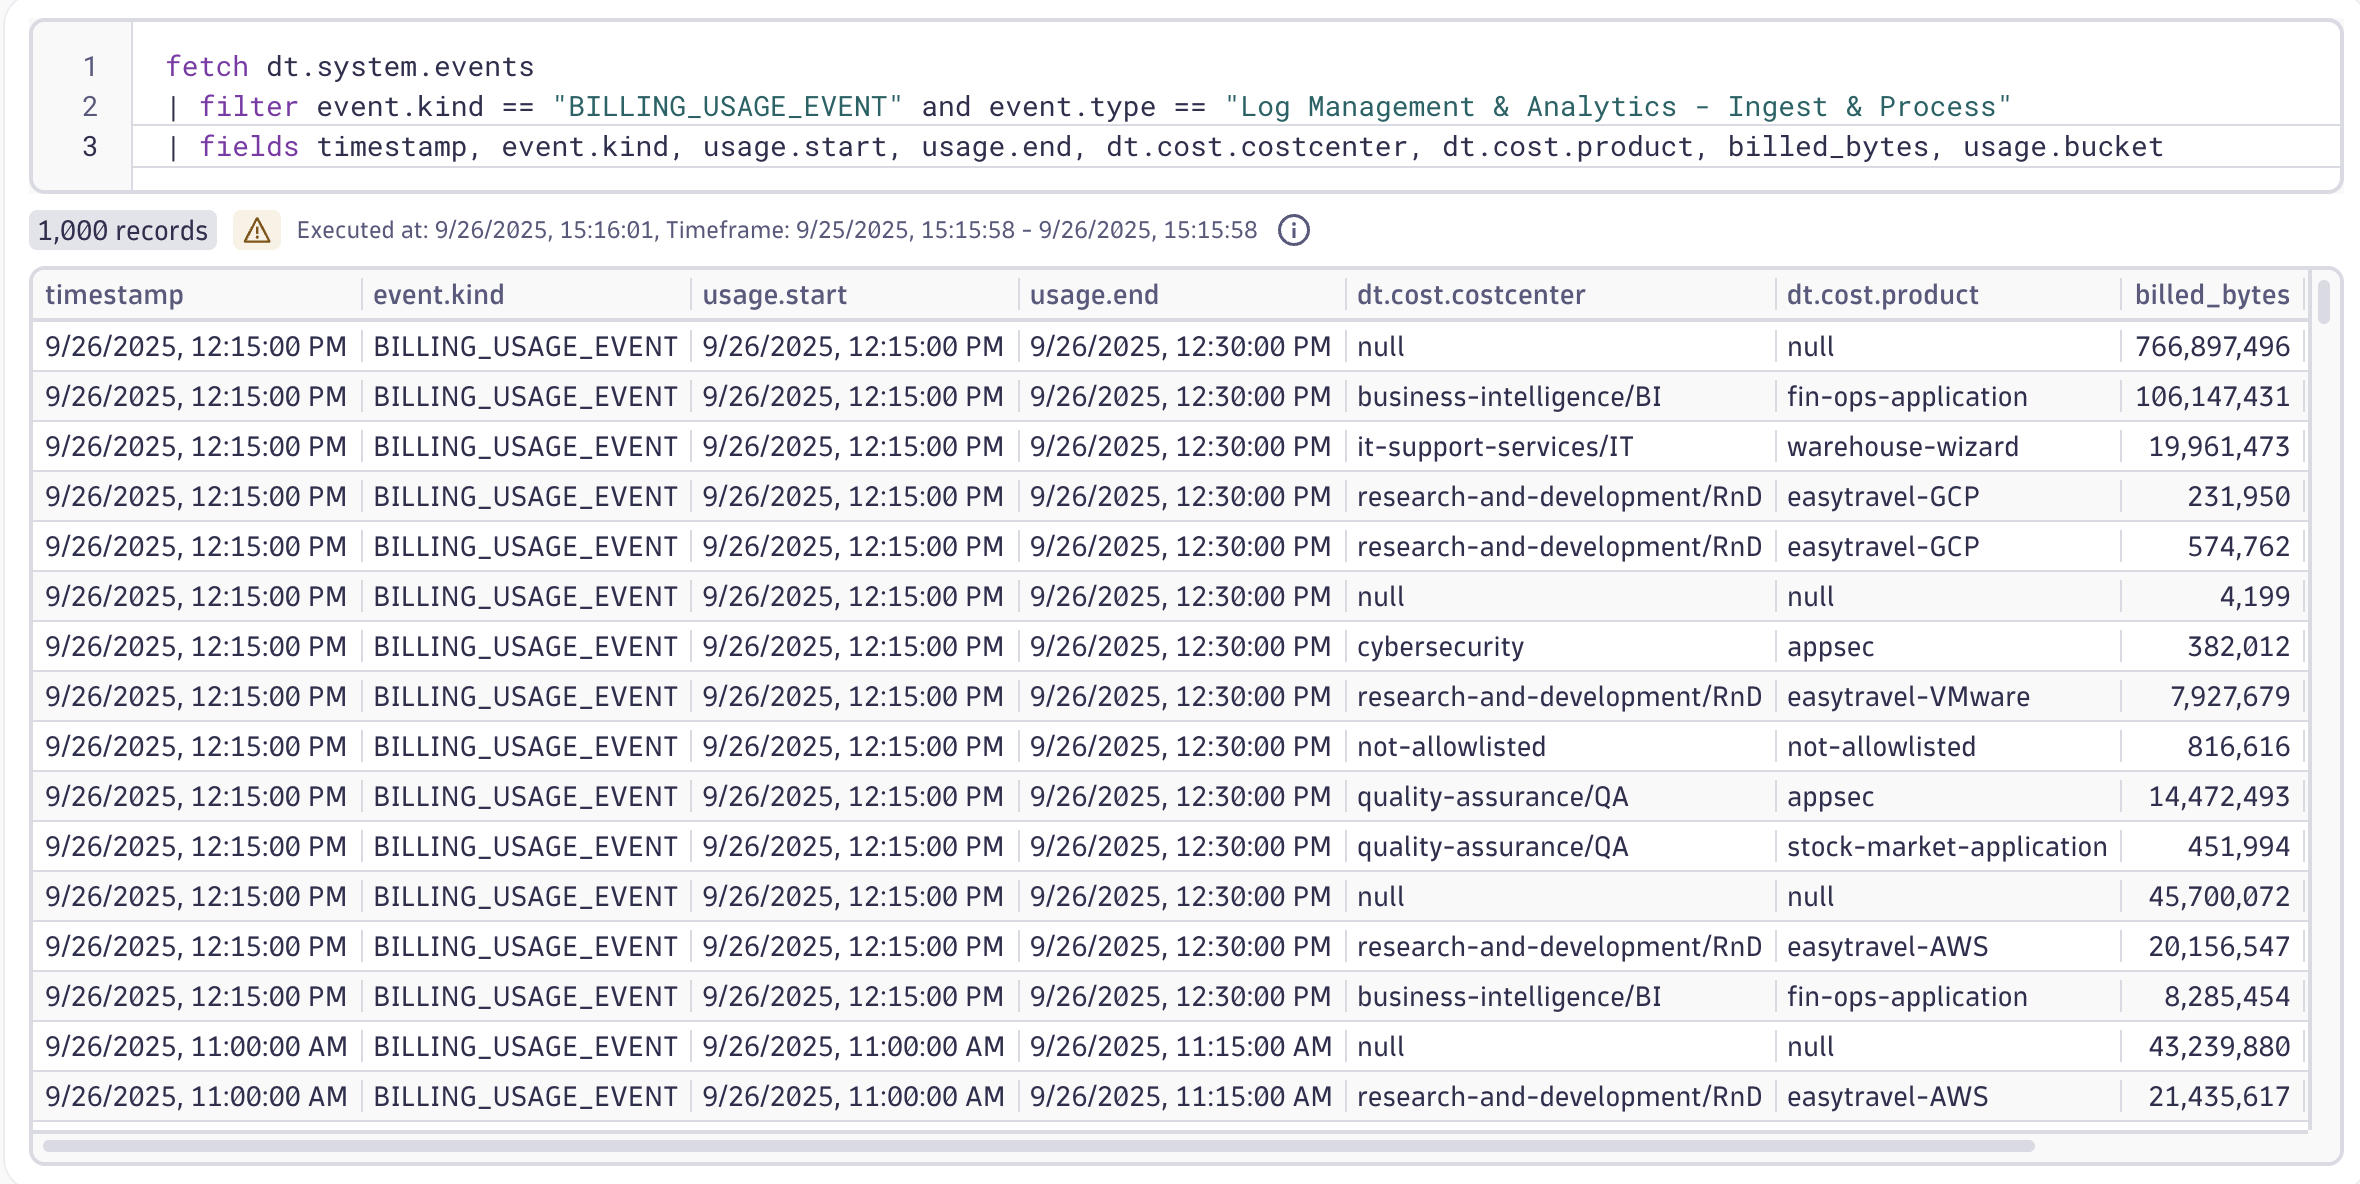Click the usage.start column header

tap(774, 295)
